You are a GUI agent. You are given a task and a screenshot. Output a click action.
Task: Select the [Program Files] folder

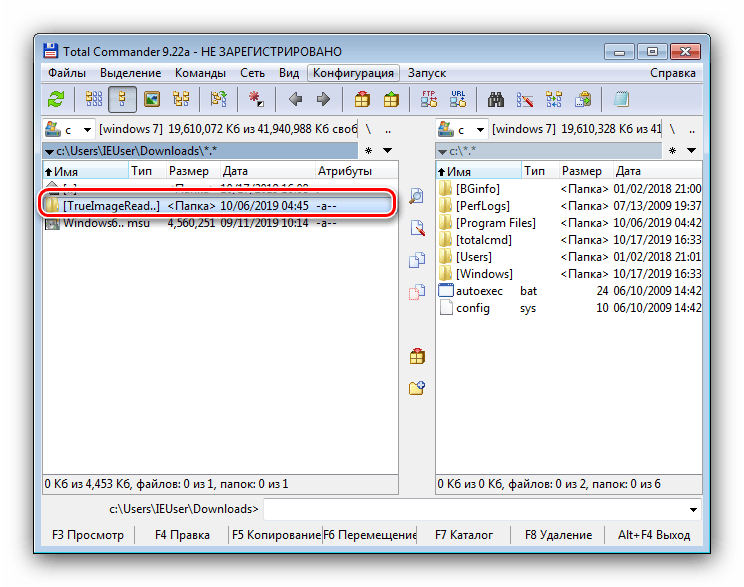pyautogui.click(x=569, y=223)
